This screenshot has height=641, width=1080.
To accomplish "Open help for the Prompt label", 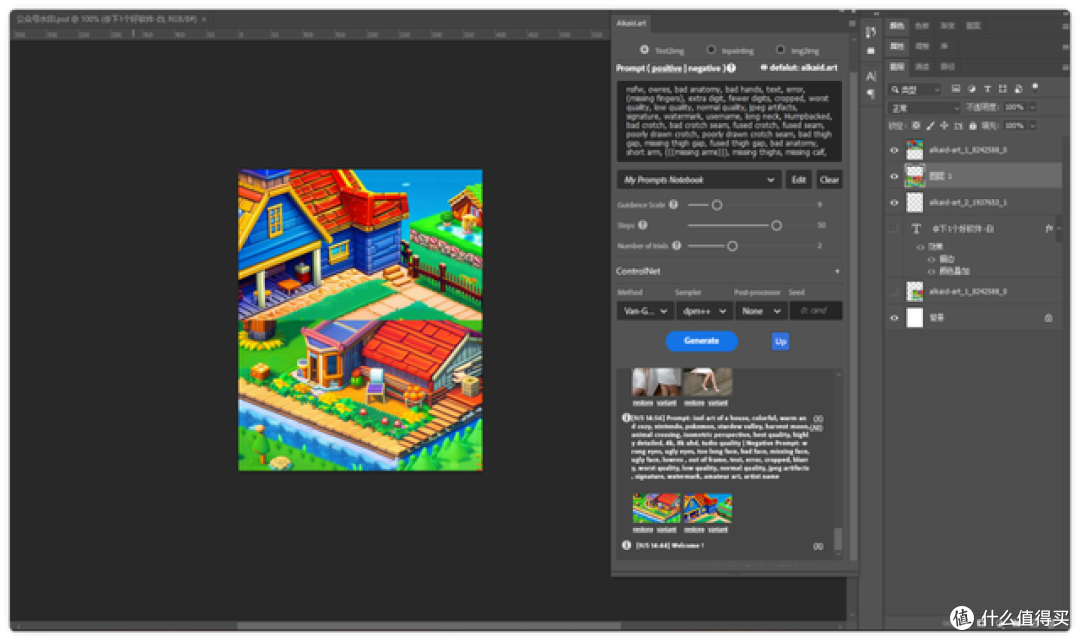I will [731, 68].
